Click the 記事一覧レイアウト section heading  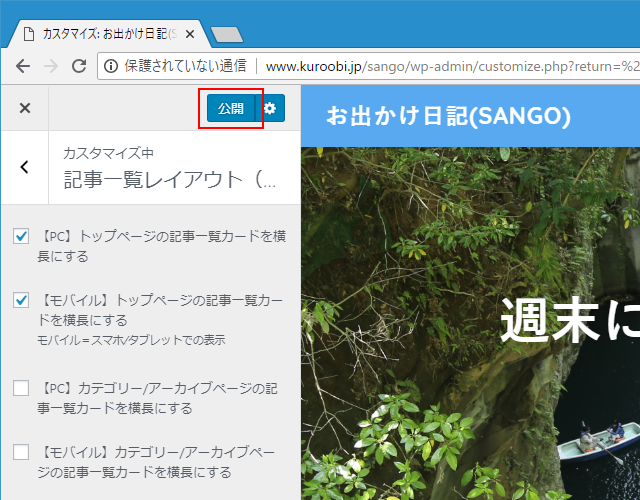tap(170, 180)
